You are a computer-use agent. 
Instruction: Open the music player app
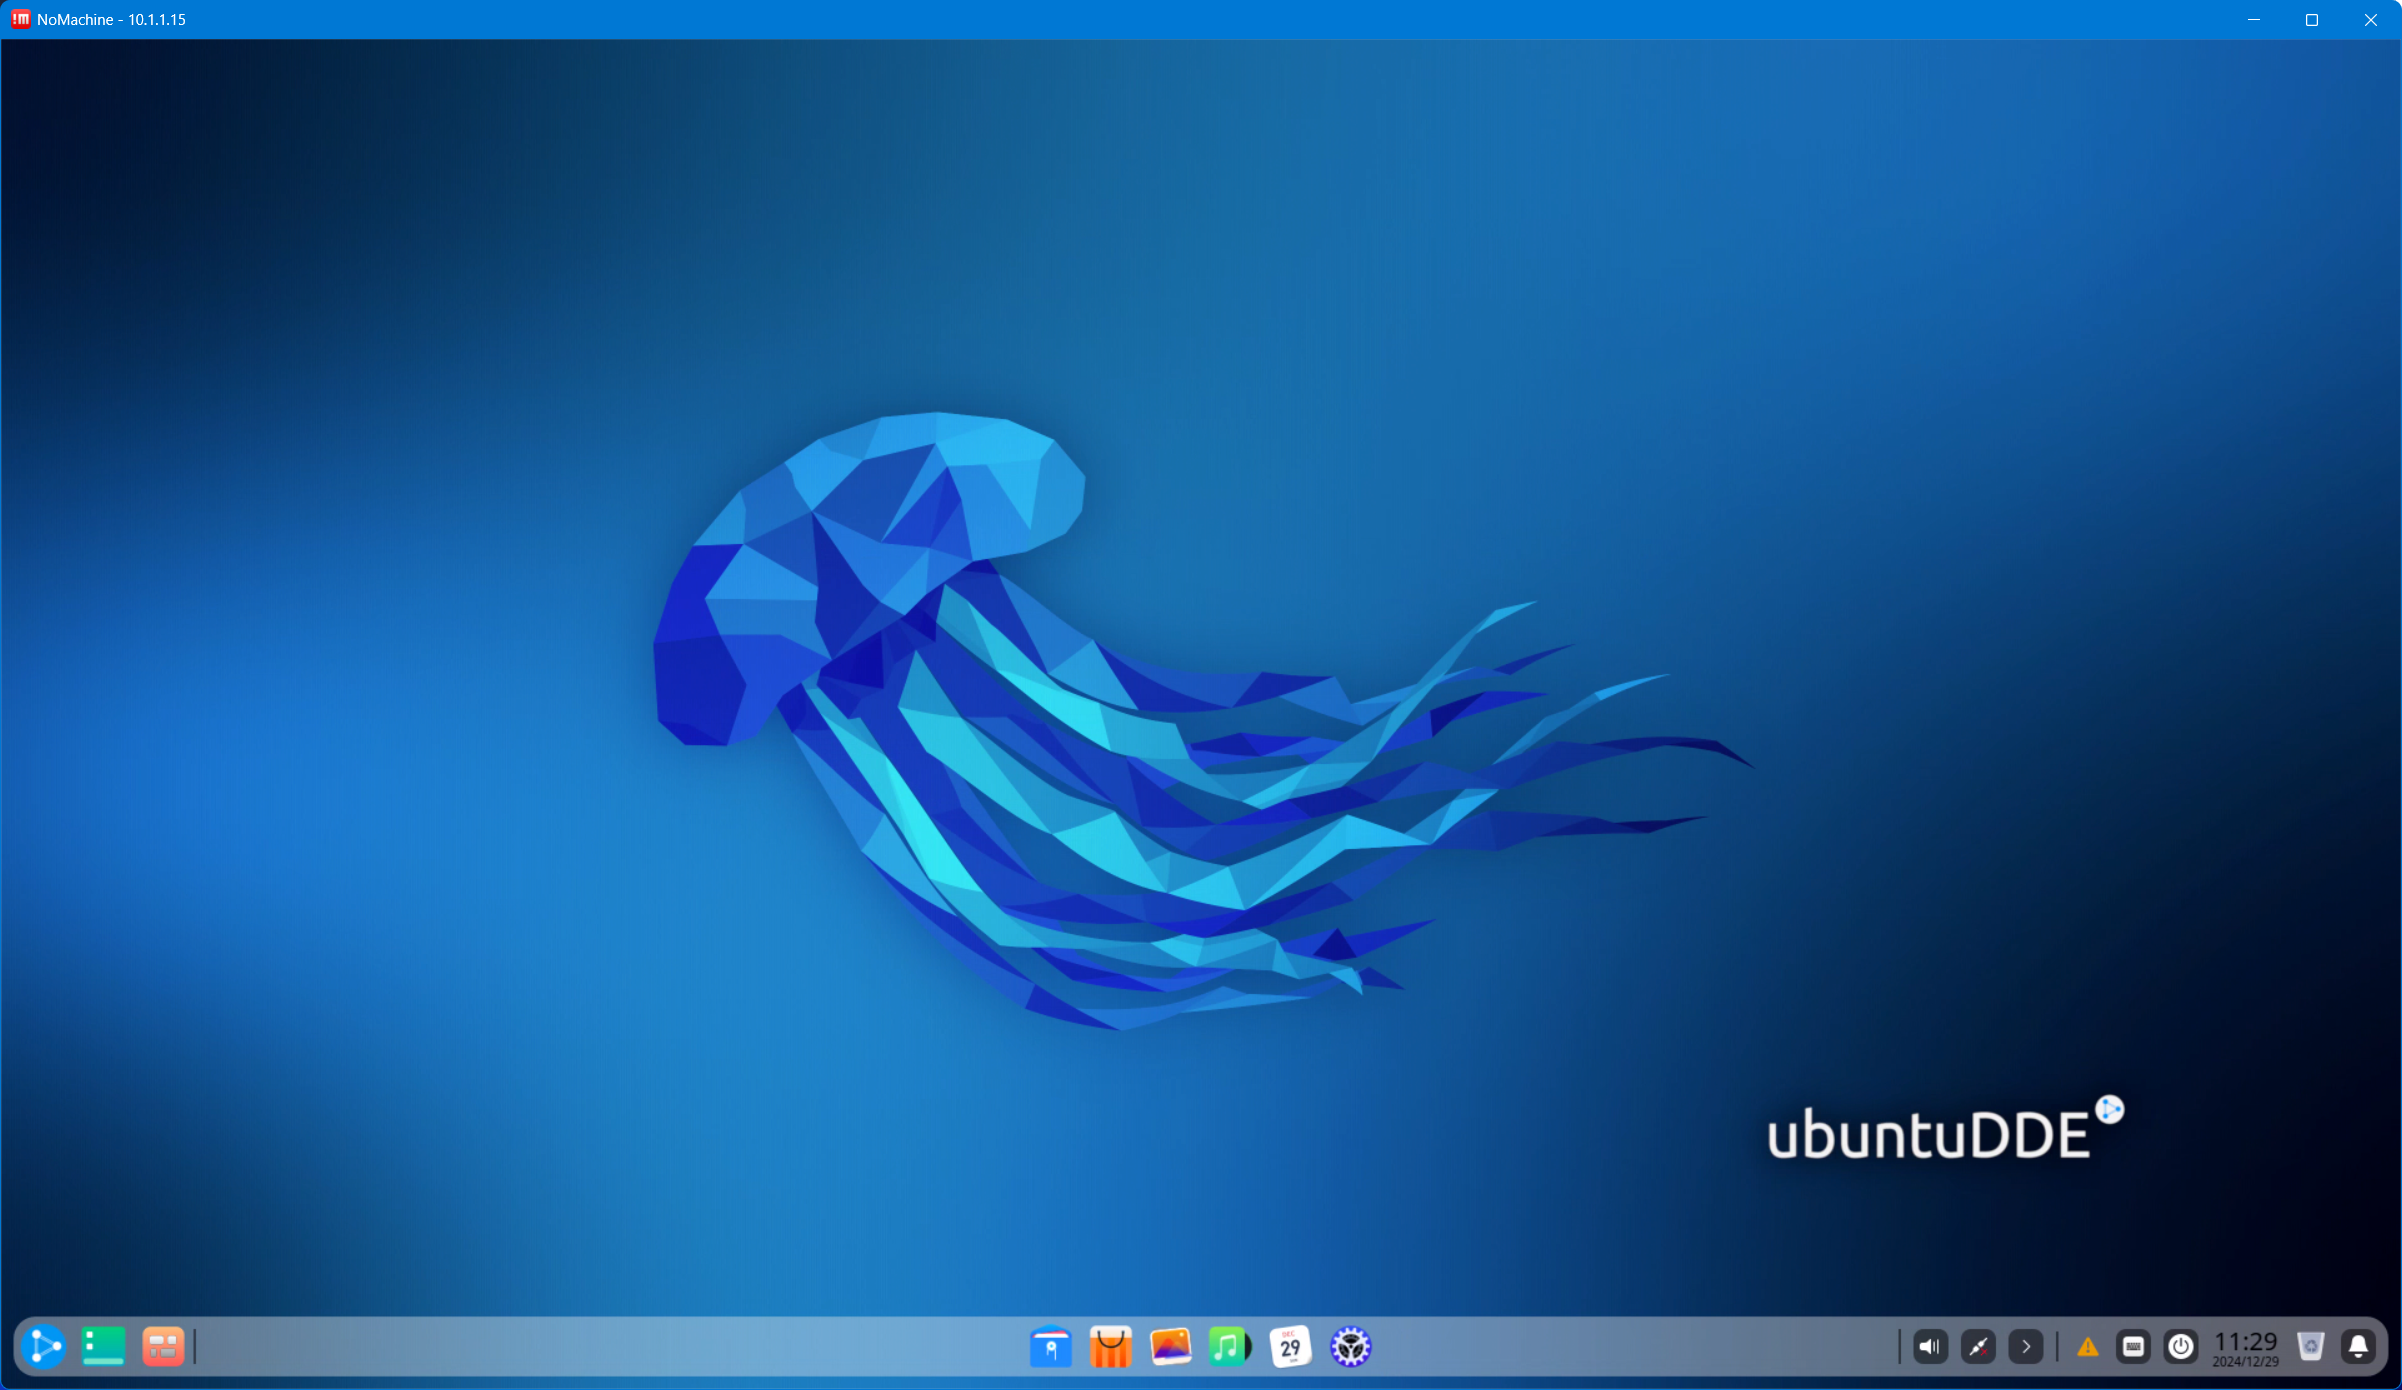pyautogui.click(x=1230, y=1347)
